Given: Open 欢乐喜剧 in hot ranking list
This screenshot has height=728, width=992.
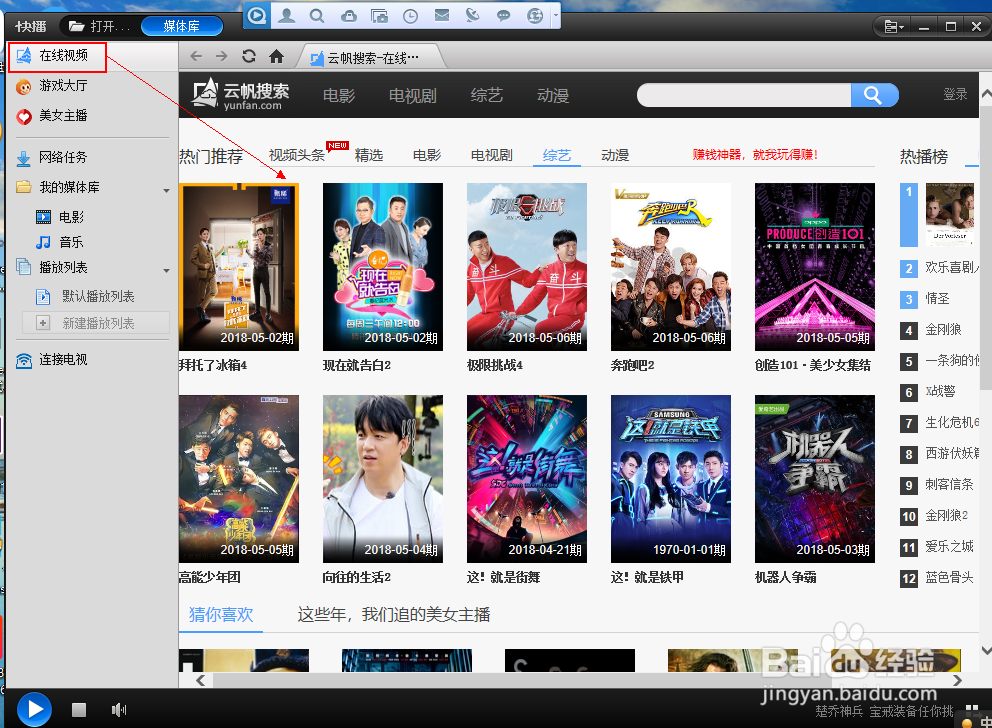Looking at the screenshot, I should (x=952, y=268).
